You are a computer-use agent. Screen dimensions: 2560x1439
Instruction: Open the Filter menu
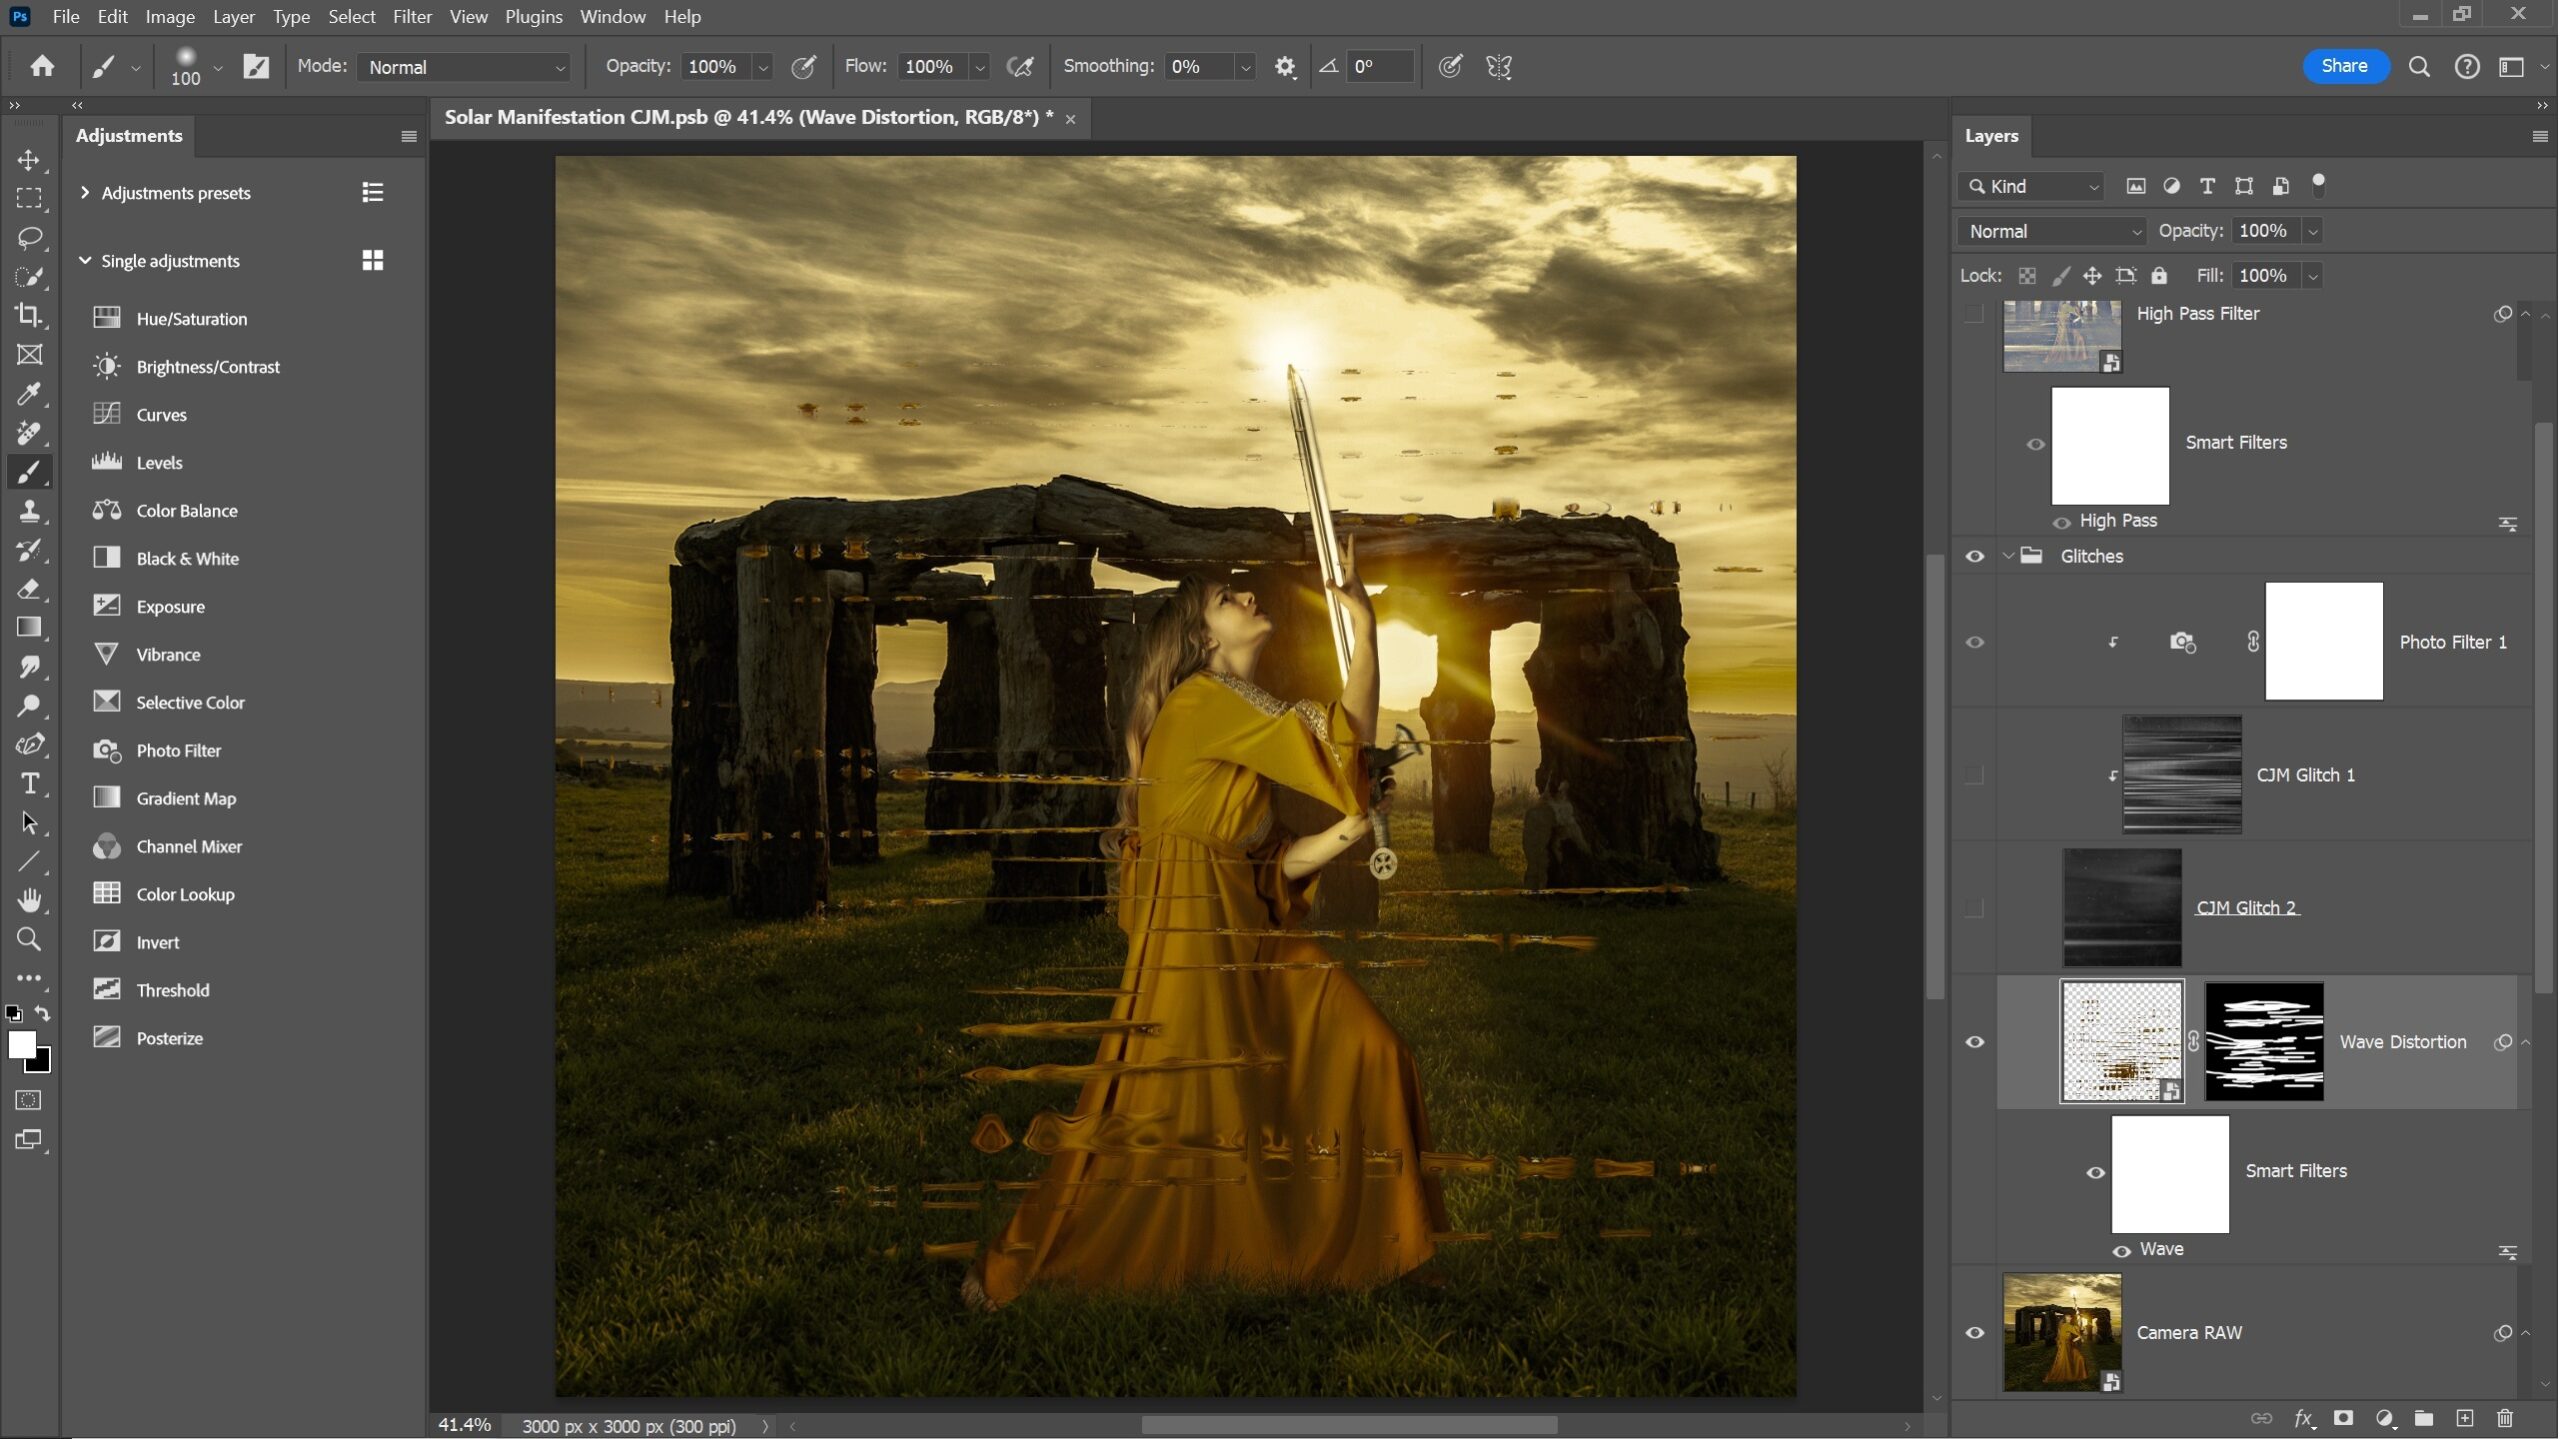(411, 17)
